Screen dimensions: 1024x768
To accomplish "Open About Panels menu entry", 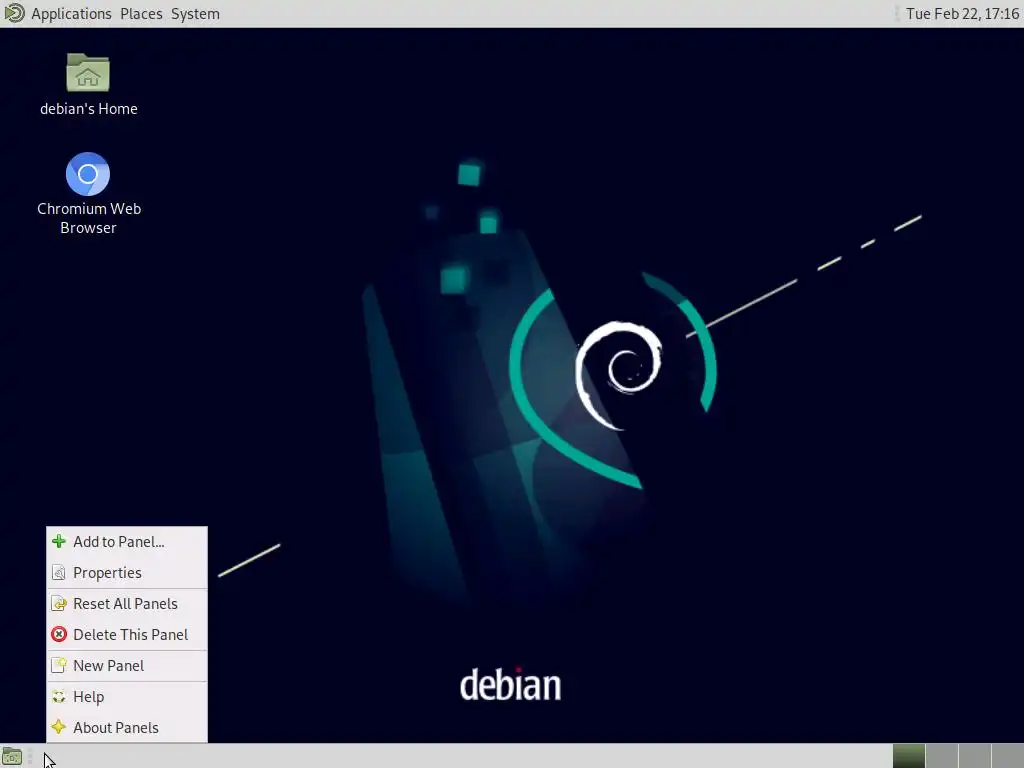I will click(x=127, y=728).
